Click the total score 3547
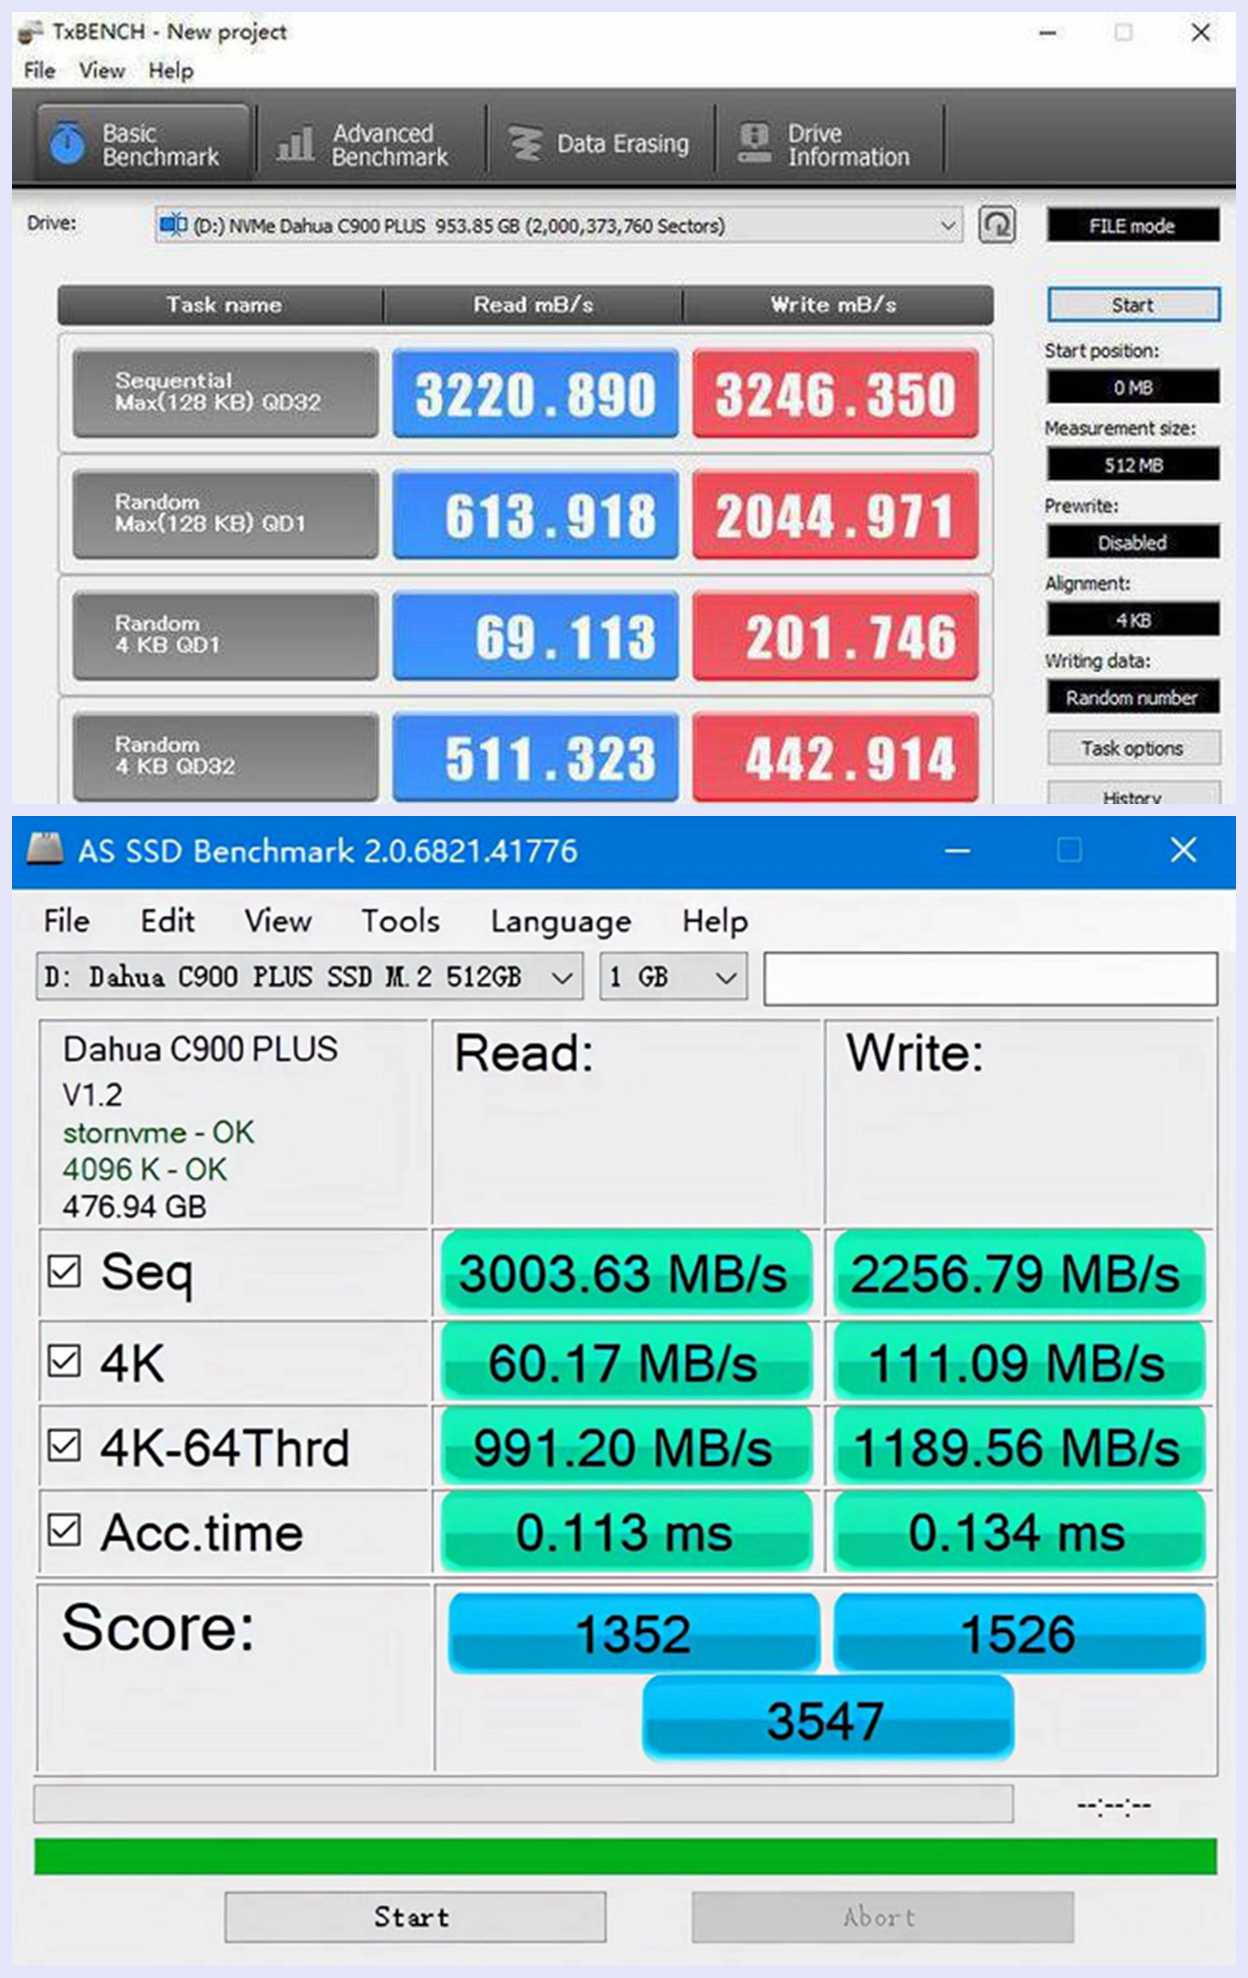The height and width of the screenshot is (1978, 1248). click(828, 1720)
